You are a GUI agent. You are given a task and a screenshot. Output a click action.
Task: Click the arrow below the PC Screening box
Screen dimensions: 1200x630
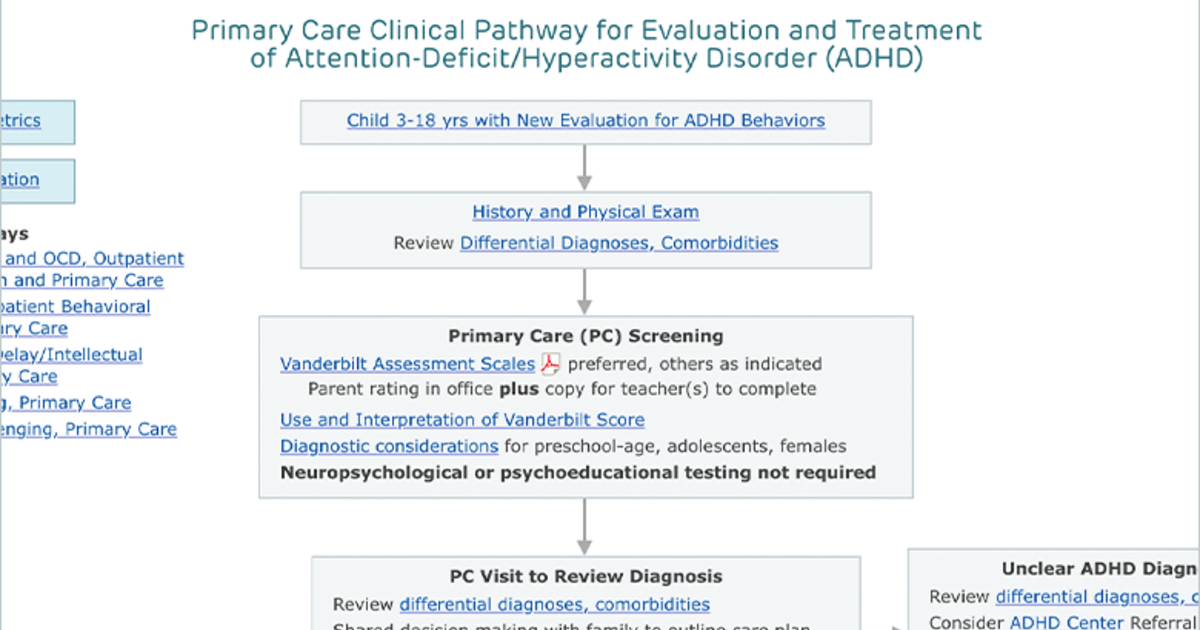[x=586, y=527]
